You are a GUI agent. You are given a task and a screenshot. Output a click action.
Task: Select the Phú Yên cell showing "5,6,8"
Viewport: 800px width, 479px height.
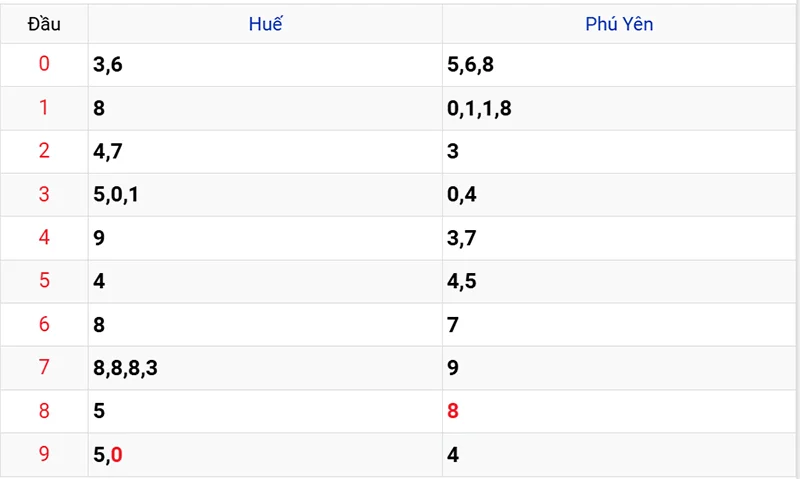point(470,65)
